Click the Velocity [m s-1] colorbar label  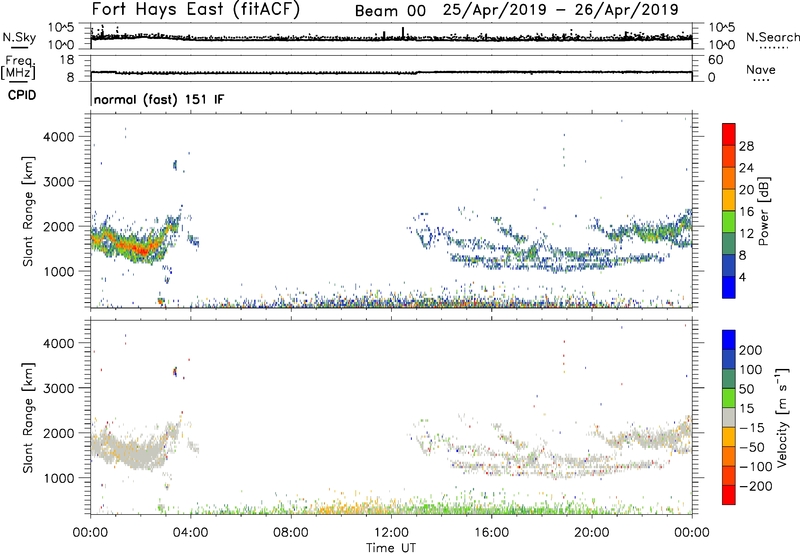coord(782,417)
